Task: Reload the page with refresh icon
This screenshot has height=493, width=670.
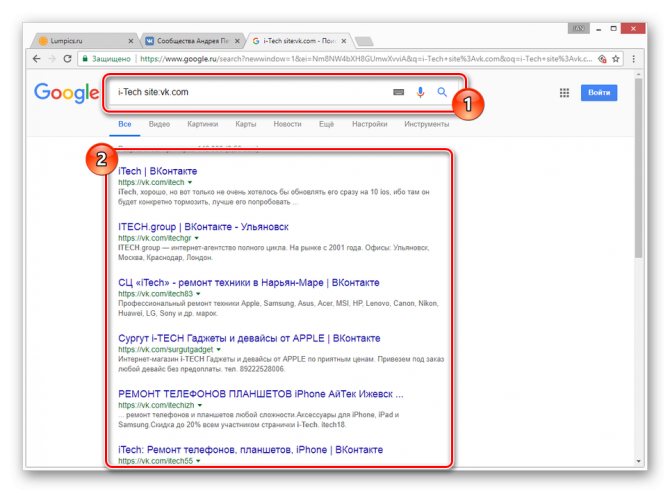Action: 67,59
